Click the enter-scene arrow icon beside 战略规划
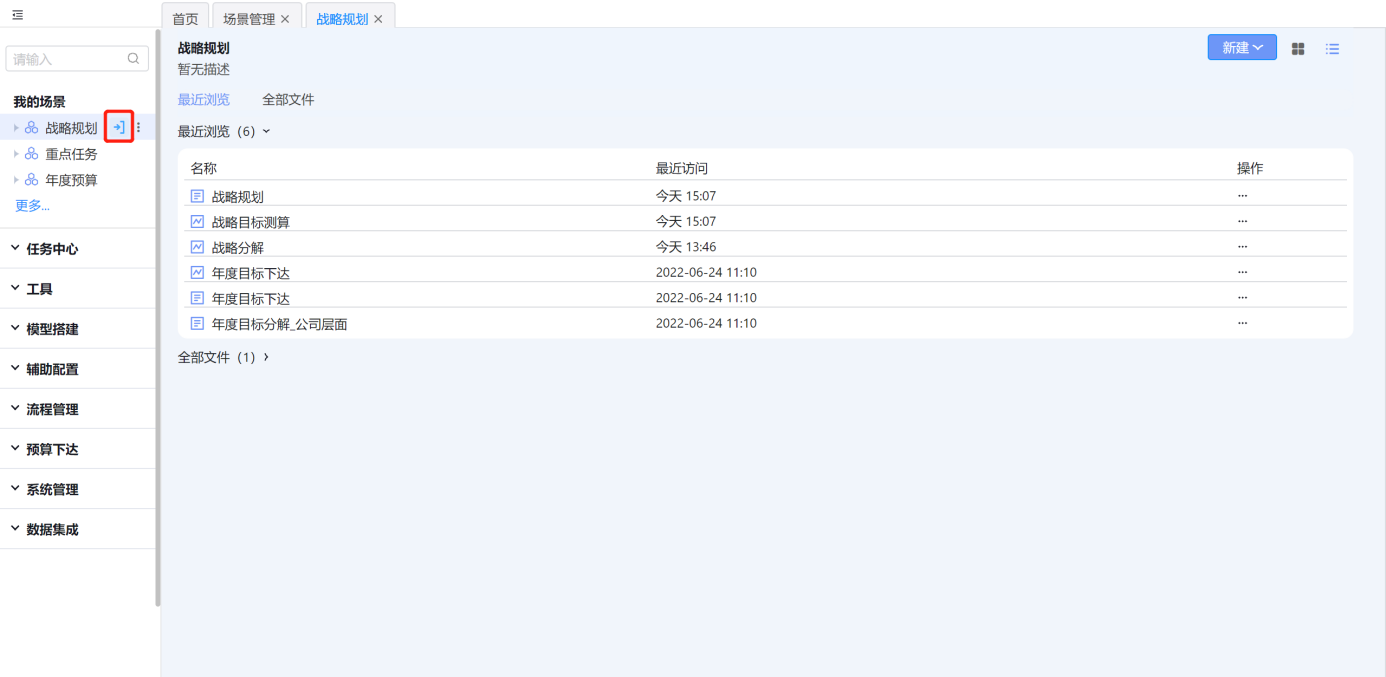The image size is (1386, 677). (x=119, y=127)
